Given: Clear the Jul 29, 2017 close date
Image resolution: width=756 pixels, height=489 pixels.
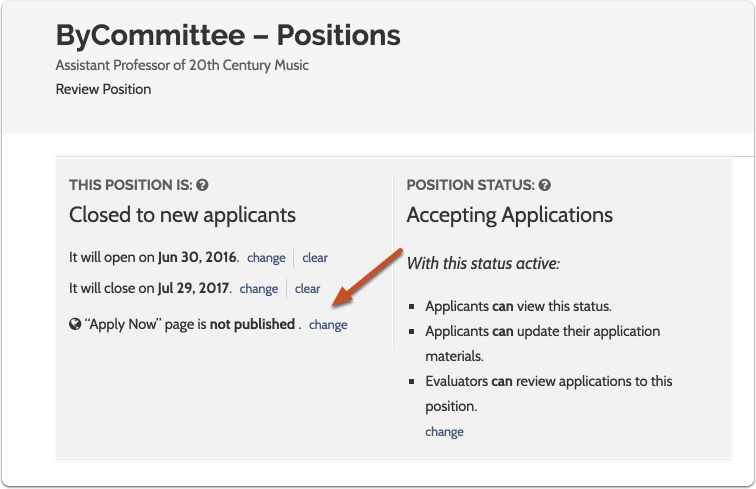Looking at the screenshot, I should point(308,288).
